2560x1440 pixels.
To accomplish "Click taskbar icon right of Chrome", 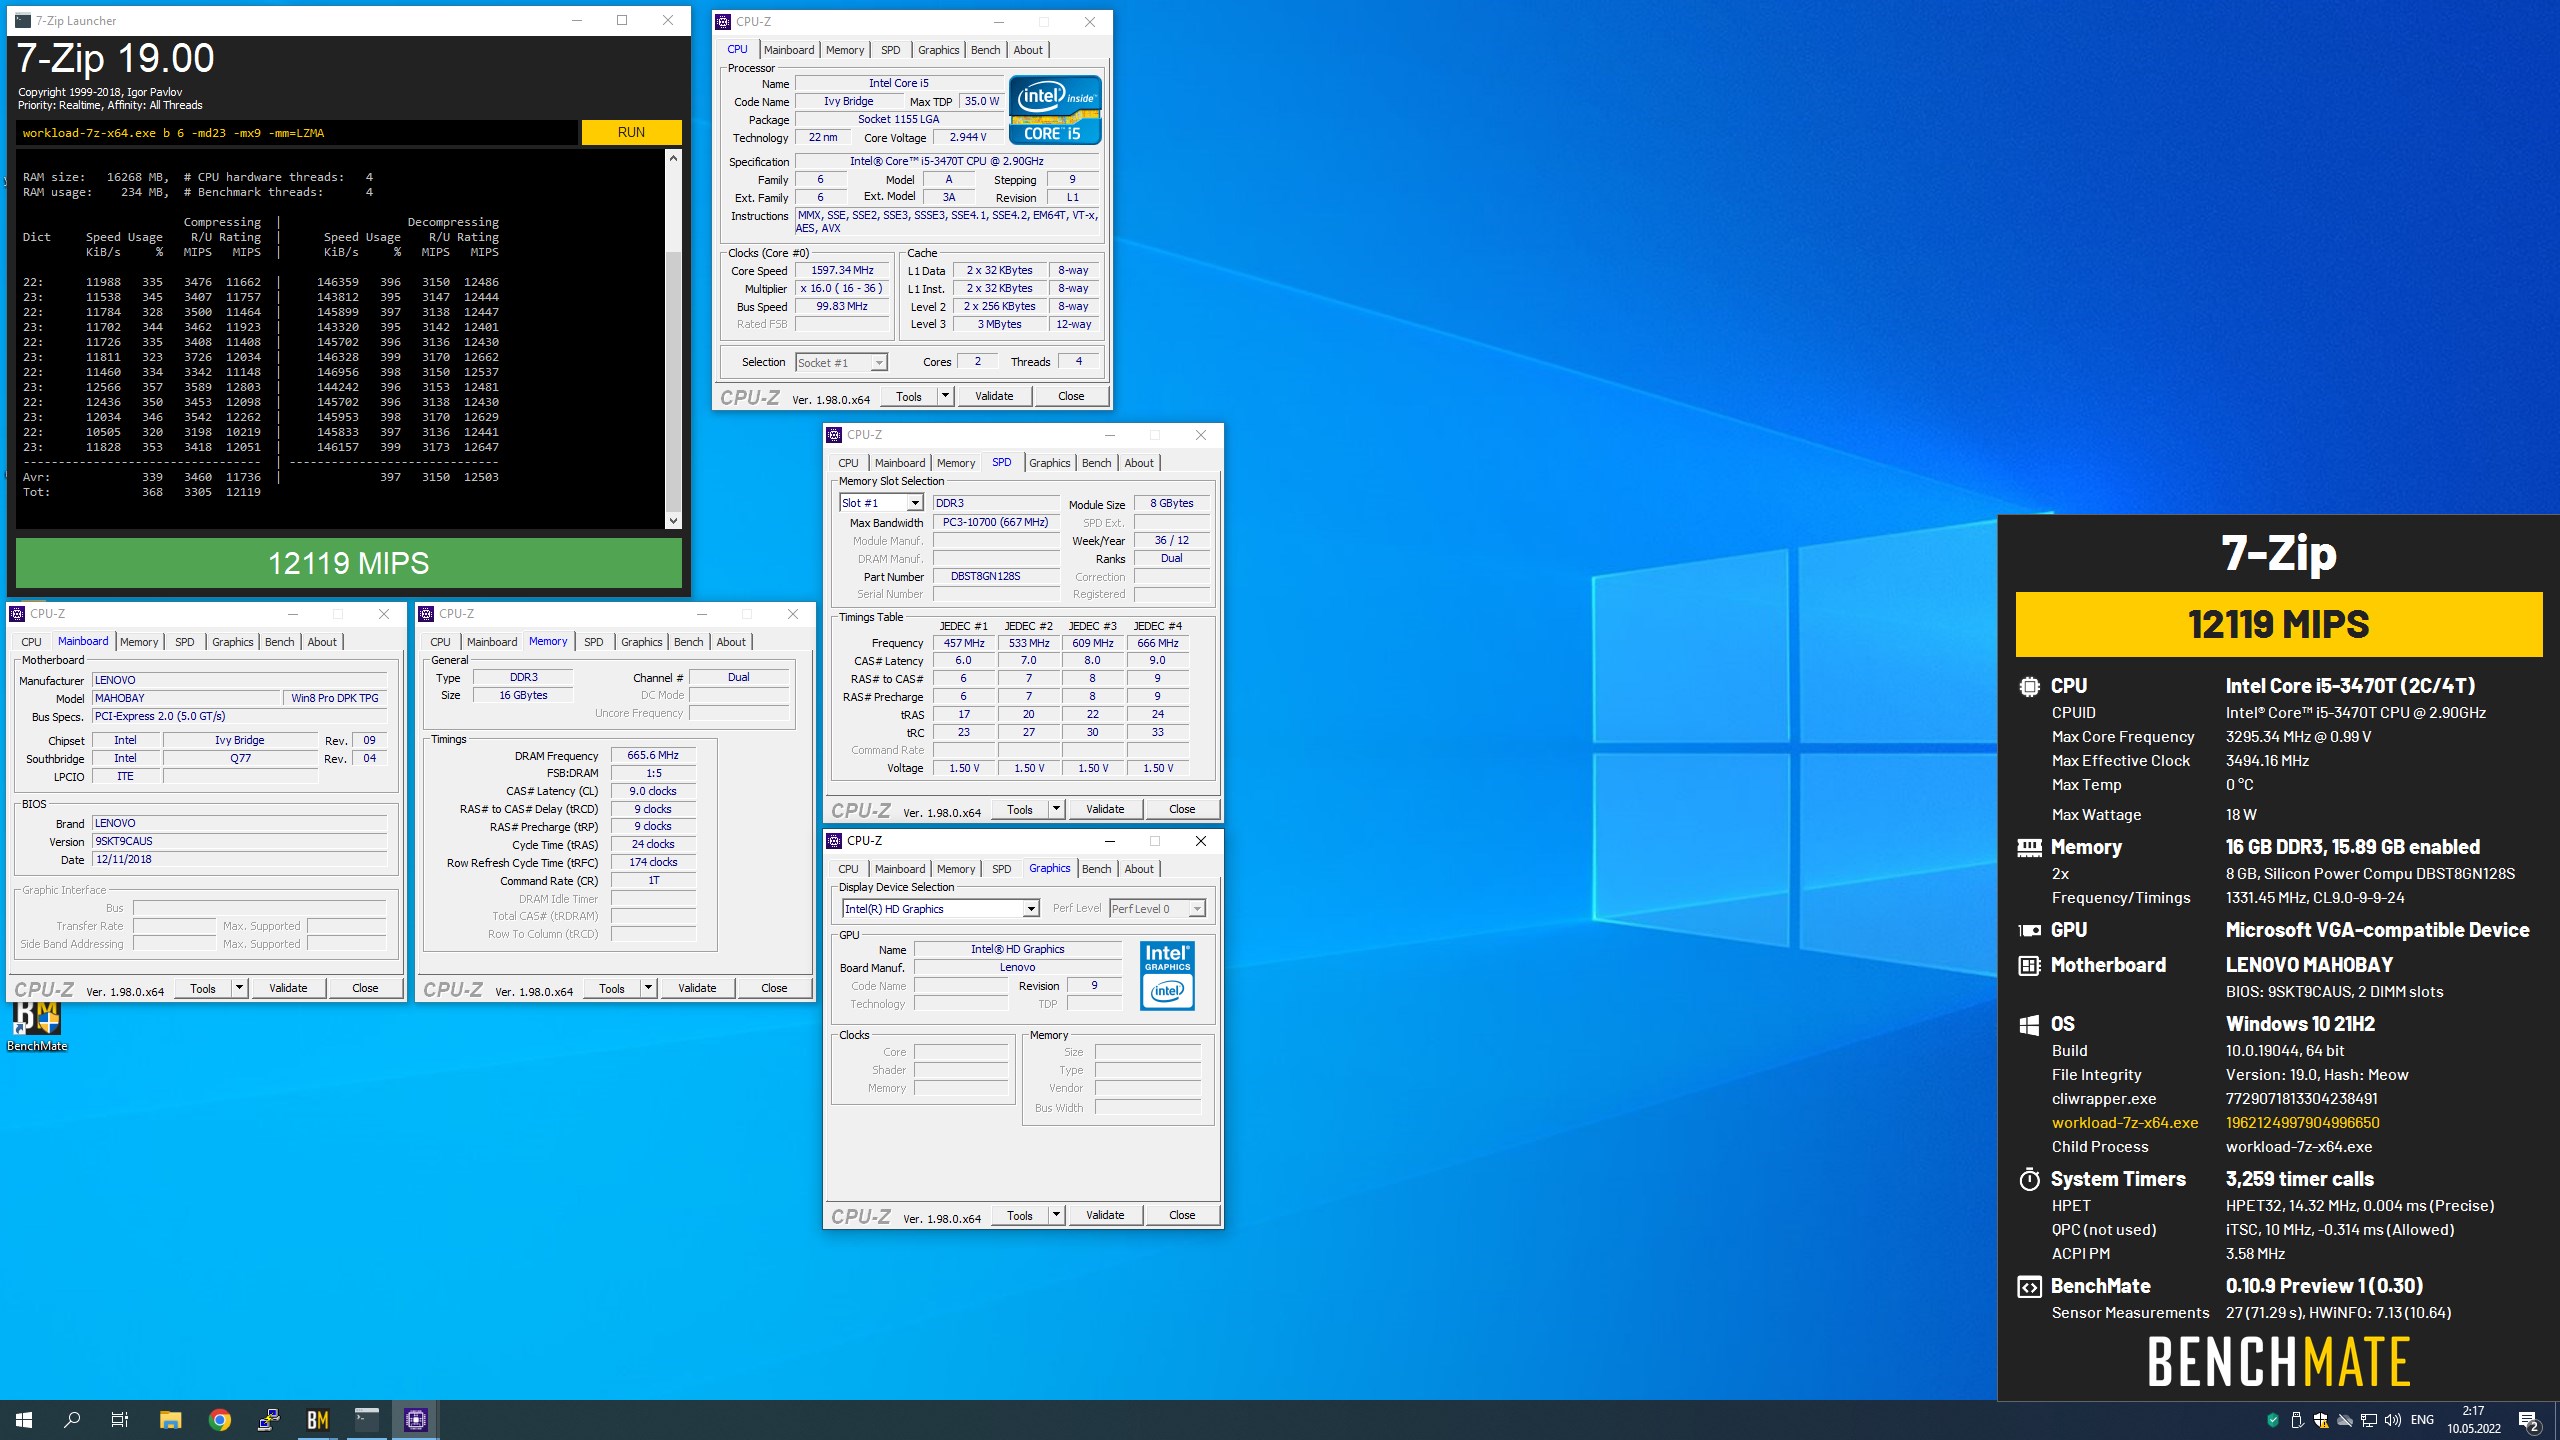I will coord(268,1420).
